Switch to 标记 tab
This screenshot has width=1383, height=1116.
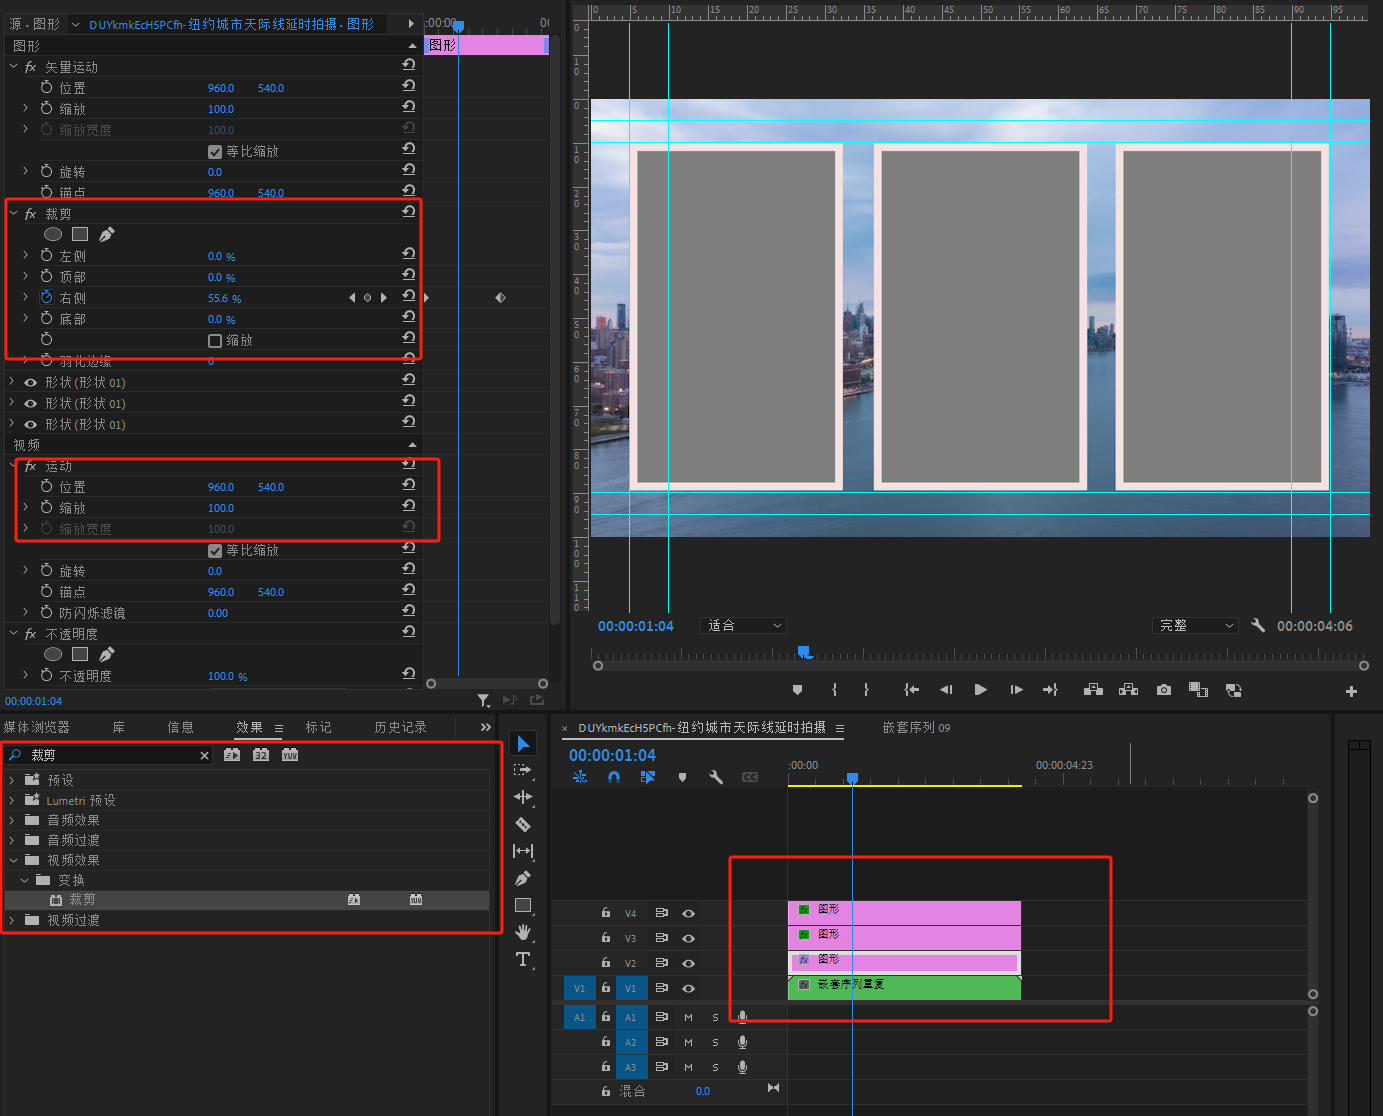tap(319, 727)
